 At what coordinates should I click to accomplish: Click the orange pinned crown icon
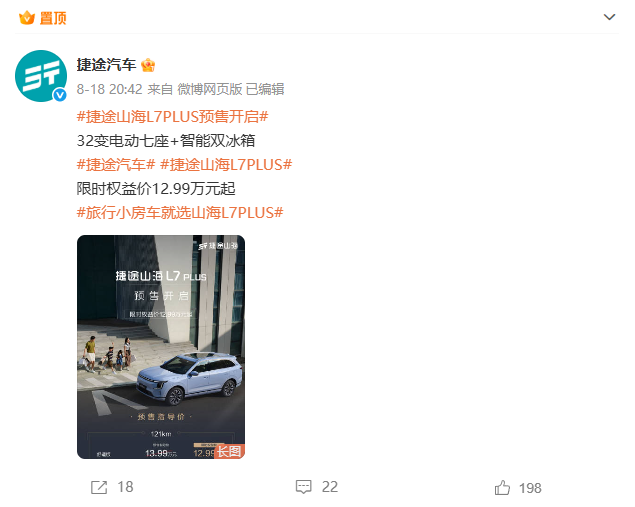[x=27, y=18]
